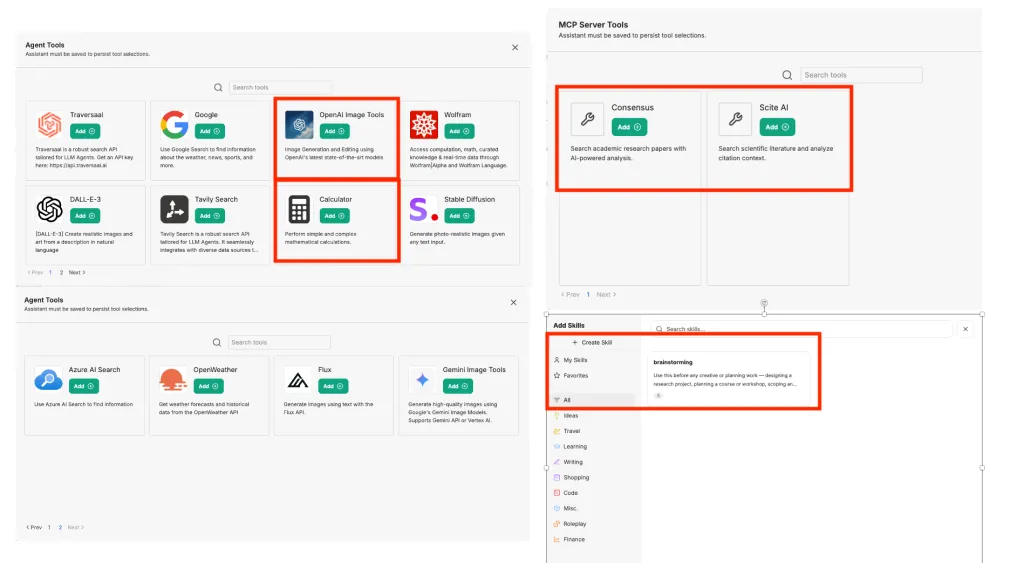
Task: Open the brainstorming skill card
Action: pos(729,378)
